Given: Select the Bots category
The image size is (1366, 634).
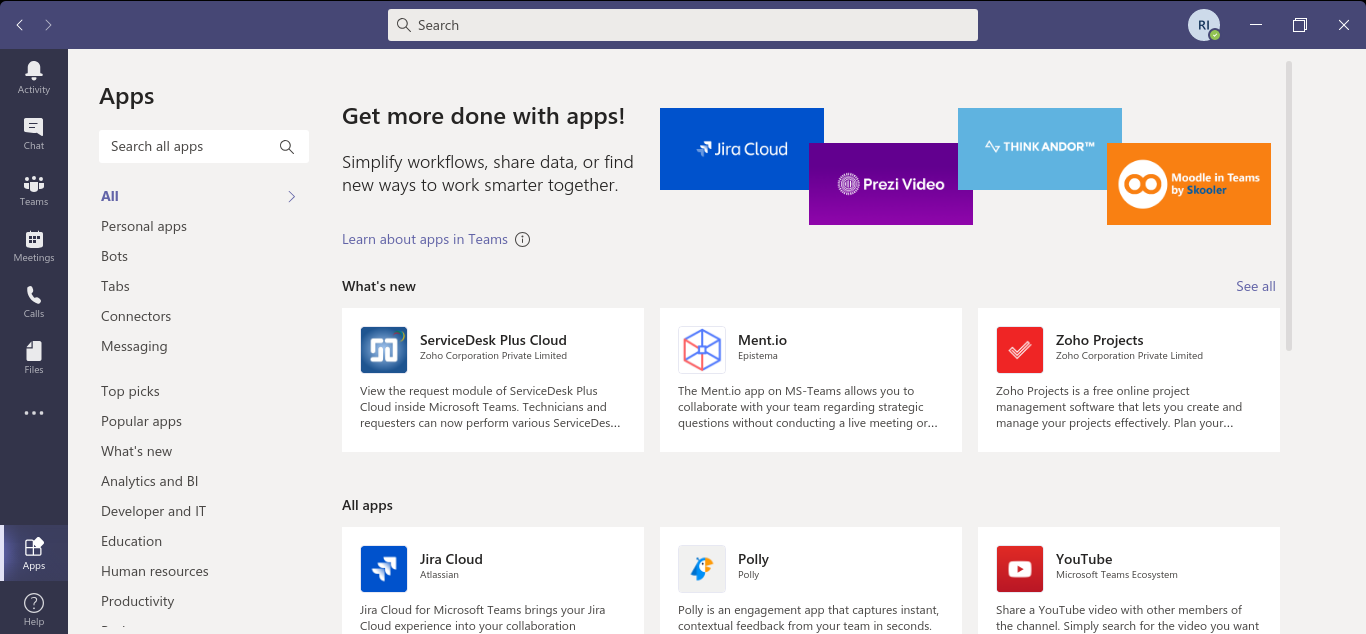Looking at the screenshot, I should pyautogui.click(x=114, y=257).
